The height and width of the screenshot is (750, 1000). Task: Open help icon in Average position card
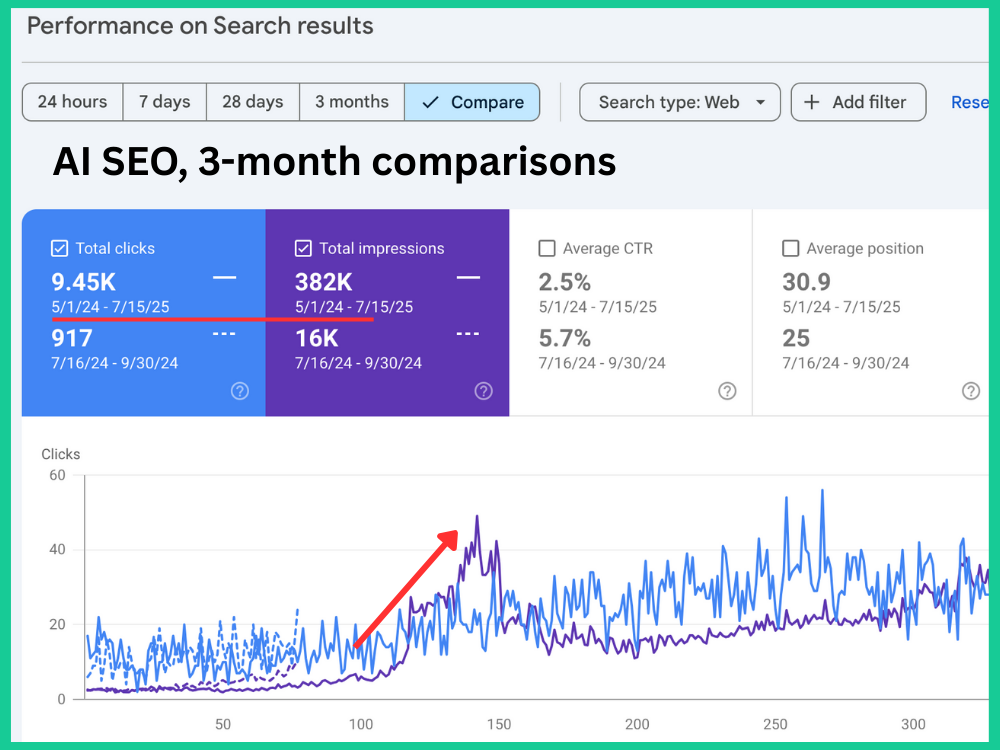(970, 391)
